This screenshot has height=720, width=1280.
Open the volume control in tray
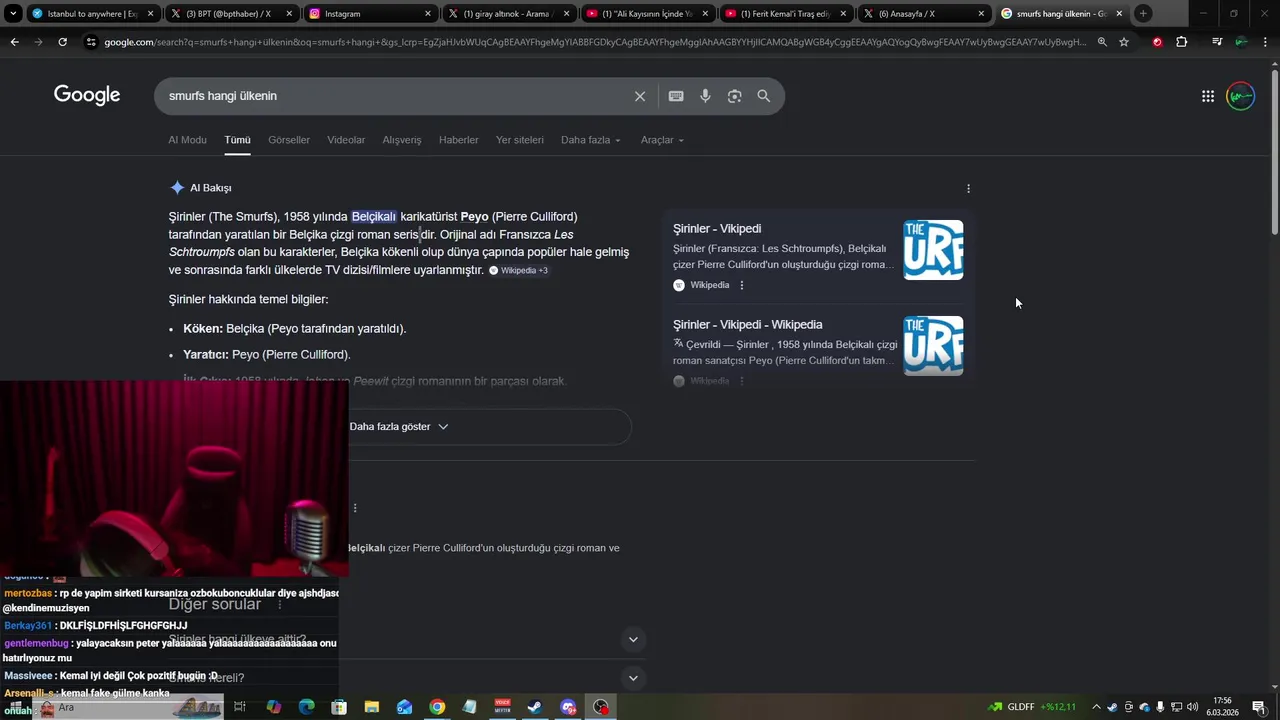click(1191, 707)
